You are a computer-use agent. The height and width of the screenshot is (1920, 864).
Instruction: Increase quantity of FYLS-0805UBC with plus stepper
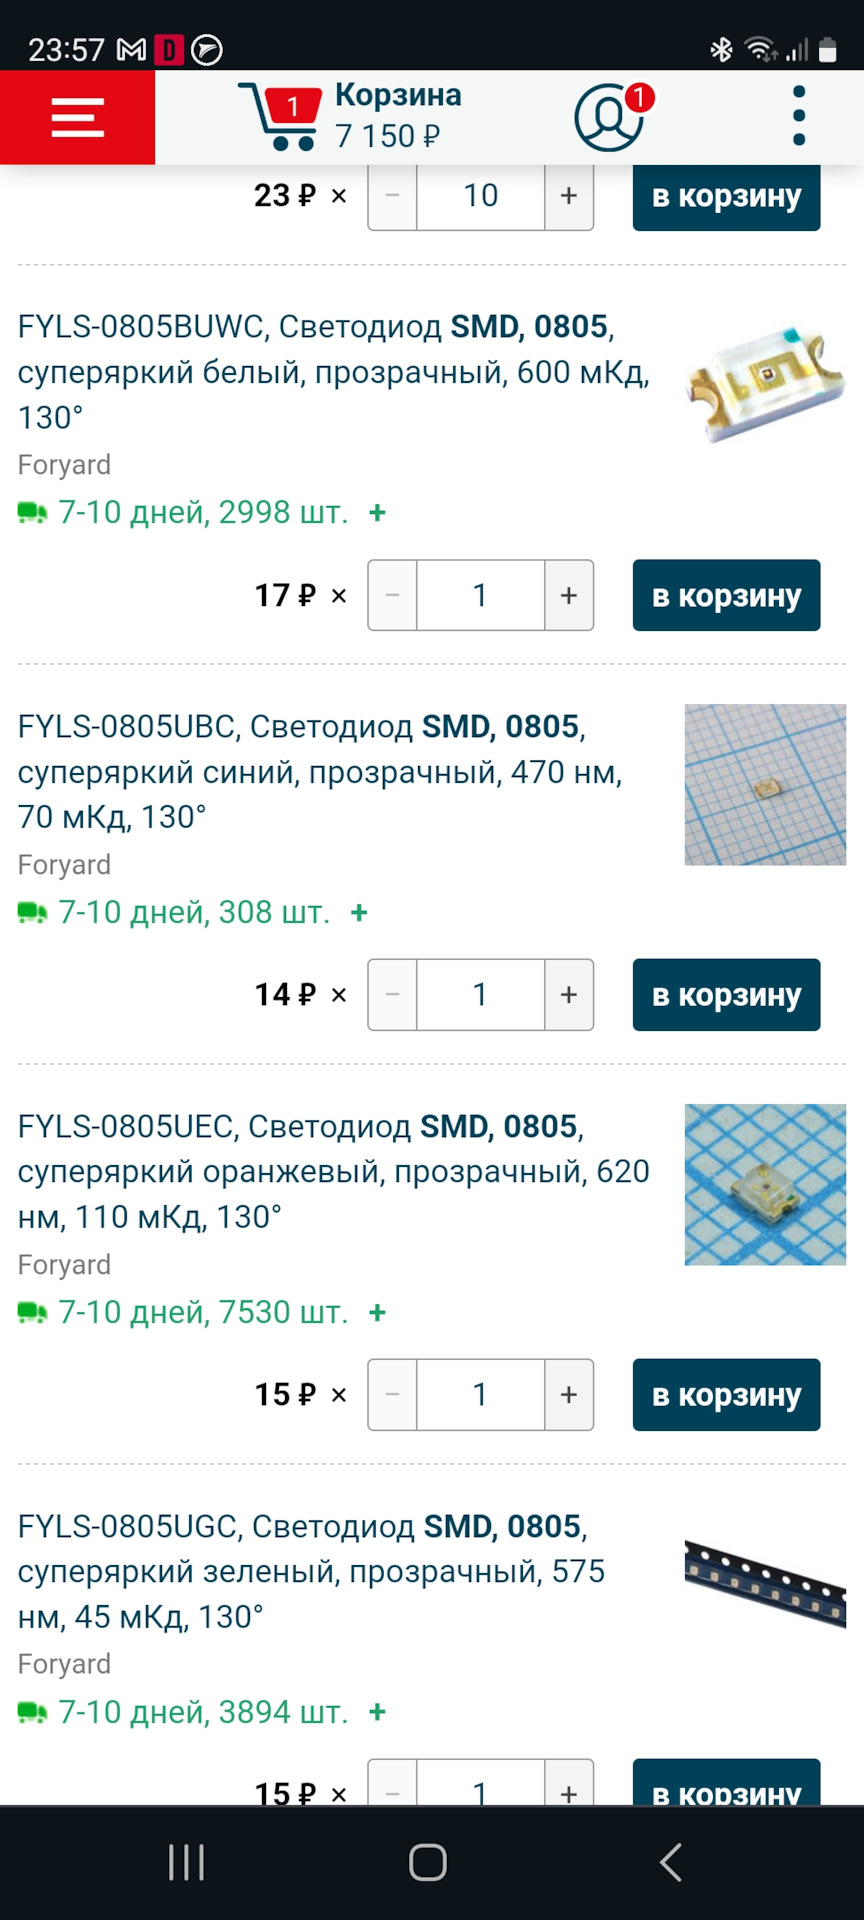[567, 994]
